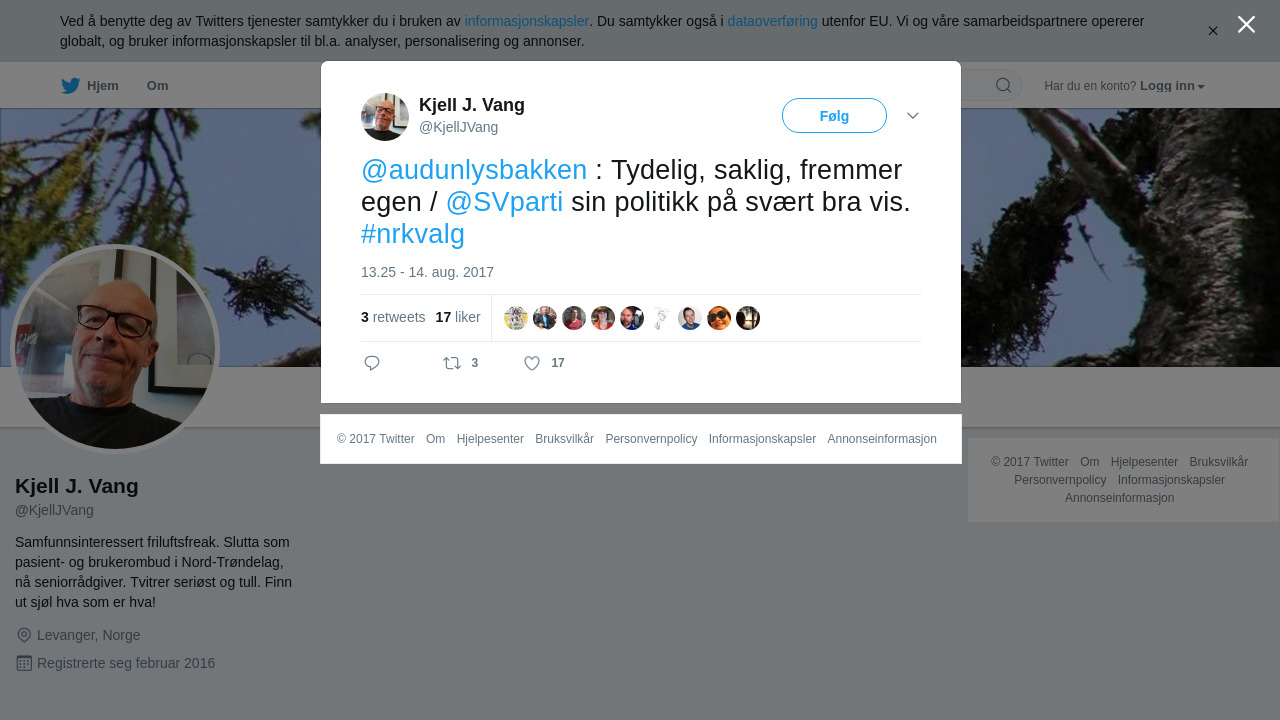
Task: Follow Kjell J. Vang with Følg button
Action: click(x=834, y=116)
